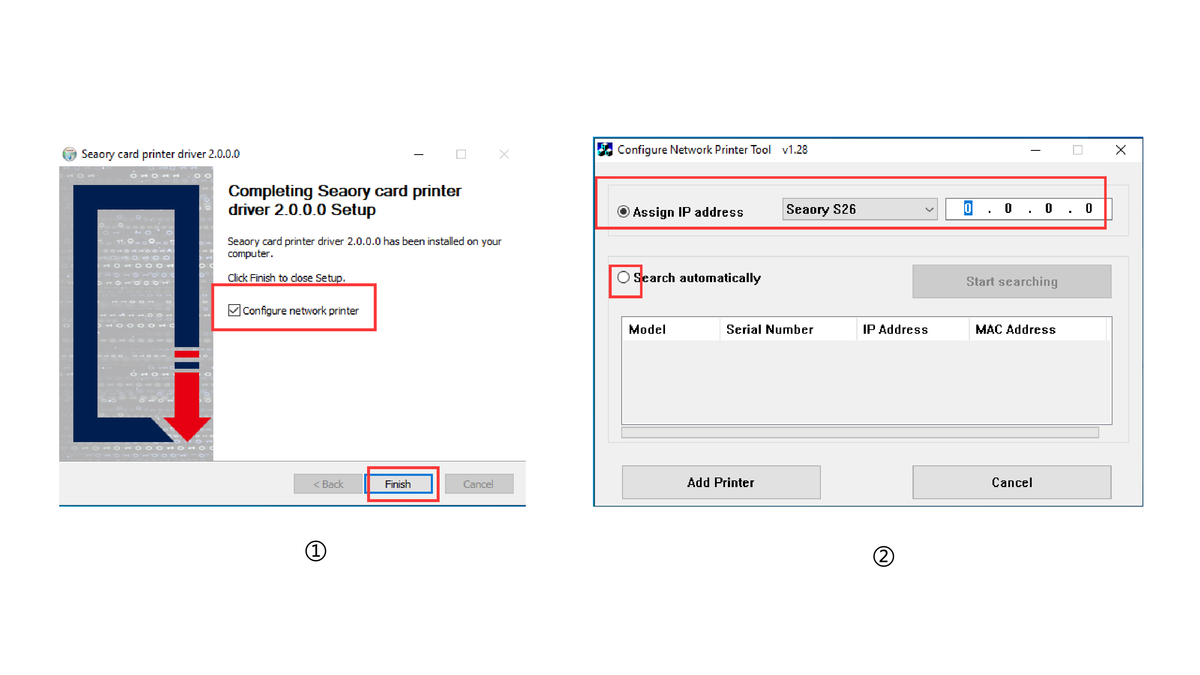The width and height of the screenshot is (1200, 675).
Task: Click the Model column header
Action: tap(670, 329)
